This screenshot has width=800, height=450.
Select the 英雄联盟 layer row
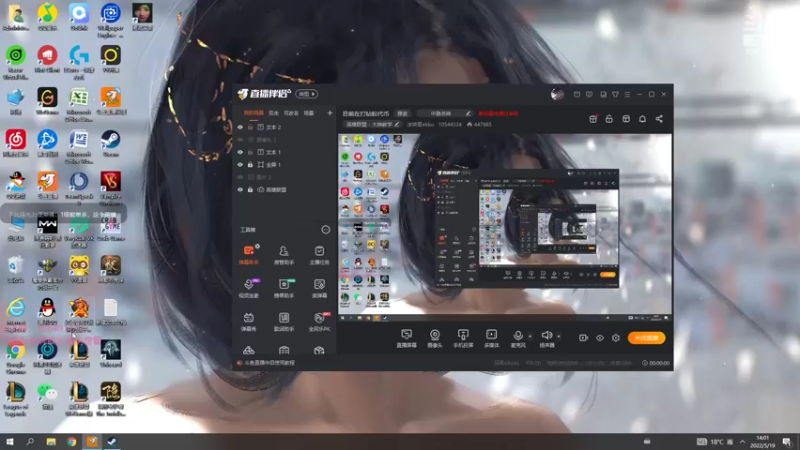285,190
